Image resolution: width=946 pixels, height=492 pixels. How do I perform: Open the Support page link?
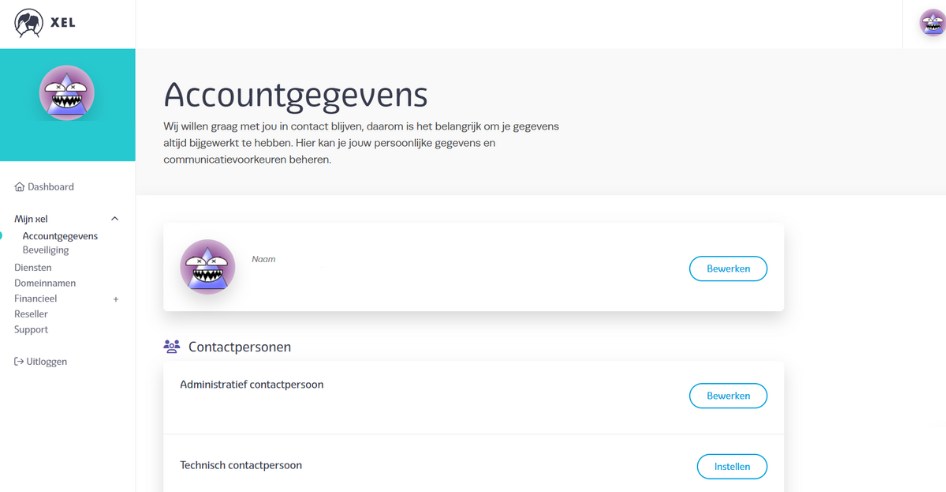coord(31,330)
